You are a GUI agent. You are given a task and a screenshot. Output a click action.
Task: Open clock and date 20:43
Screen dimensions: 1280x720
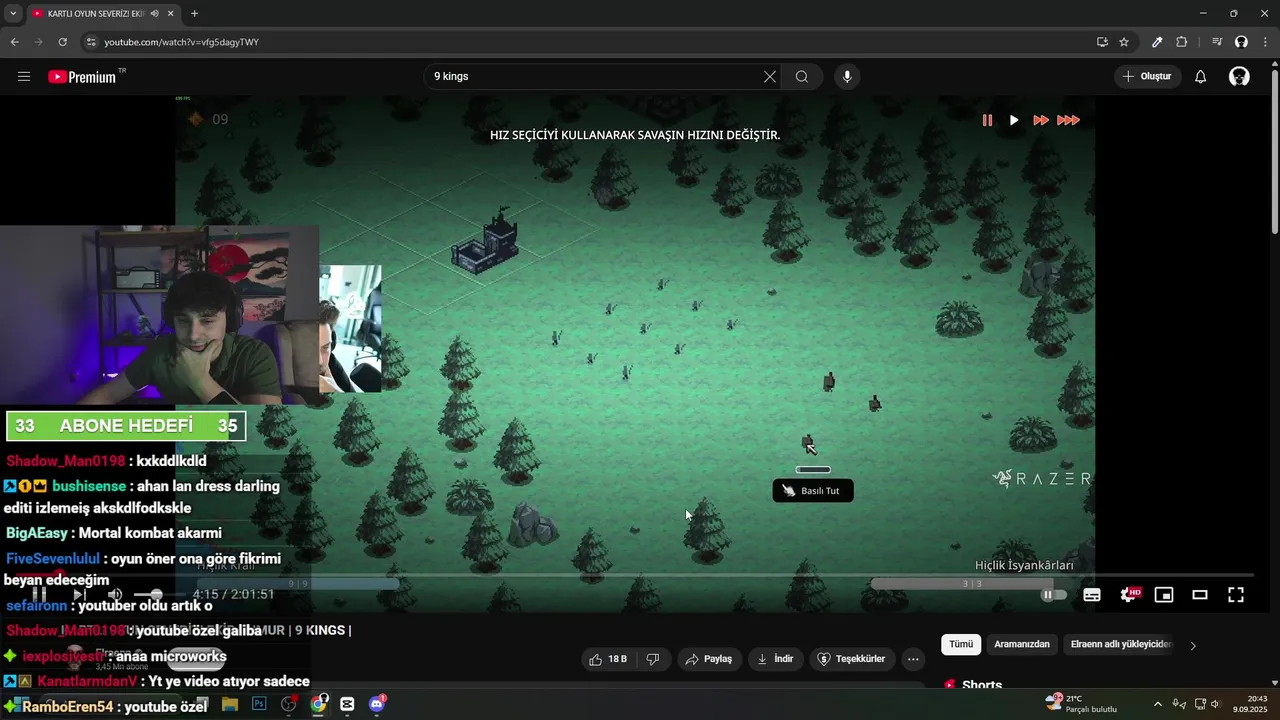1250,704
